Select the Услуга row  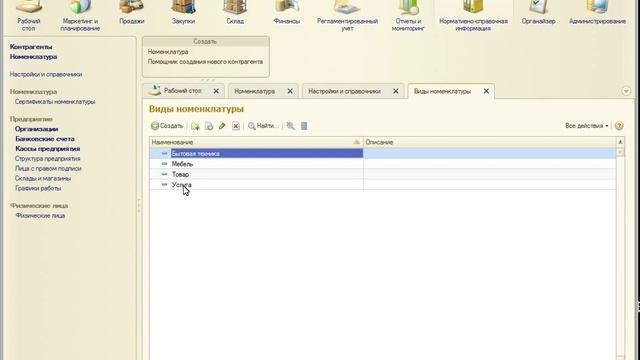[382, 184]
